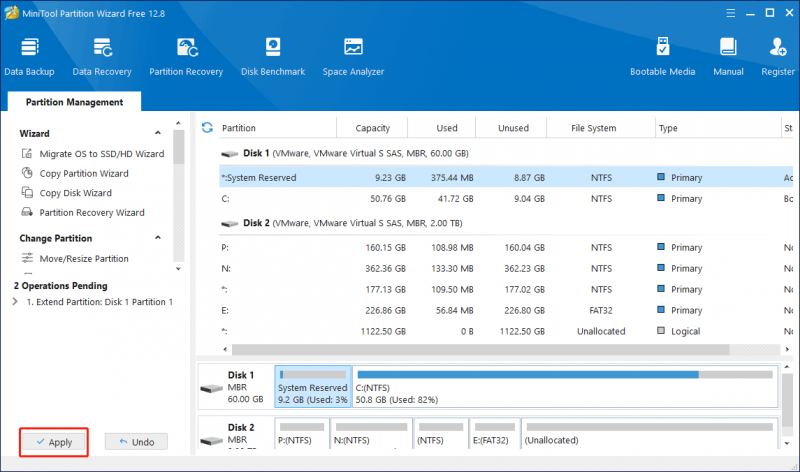This screenshot has width=800, height=472.
Task: Open the Data Backup tool
Action: coord(29,57)
